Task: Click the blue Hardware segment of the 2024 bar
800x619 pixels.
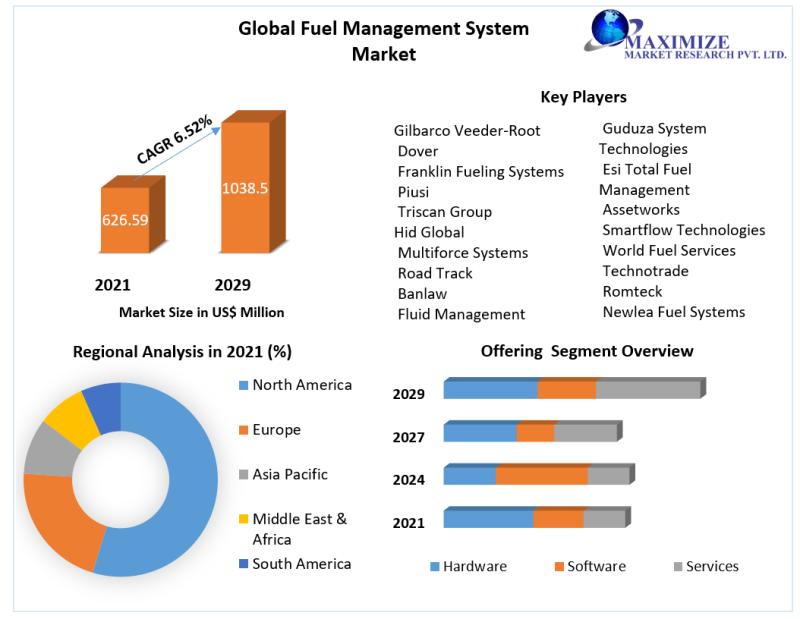Action: pos(470,475)
